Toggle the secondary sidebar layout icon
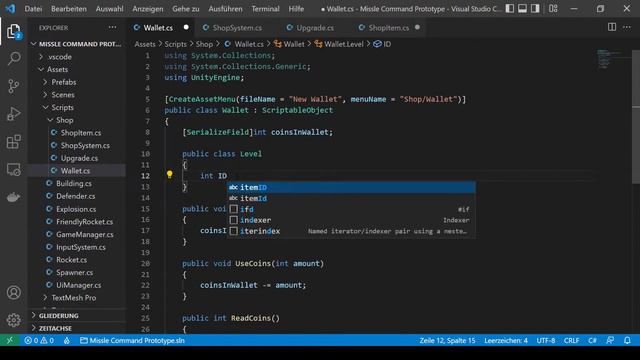 pos(535,8)
